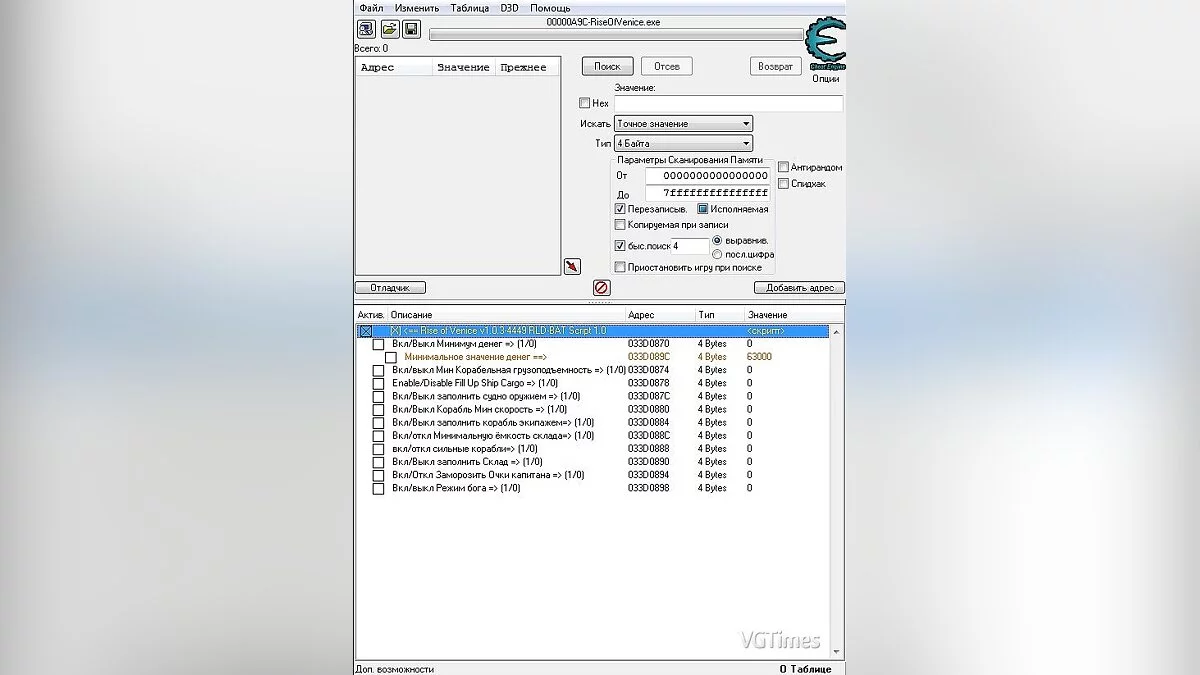Activate Корабельная грузоподъемность row checkbox
Image resolution: width=1200 pixels, height=675 pixels.
pyautogui.click(x=378, y=370)
